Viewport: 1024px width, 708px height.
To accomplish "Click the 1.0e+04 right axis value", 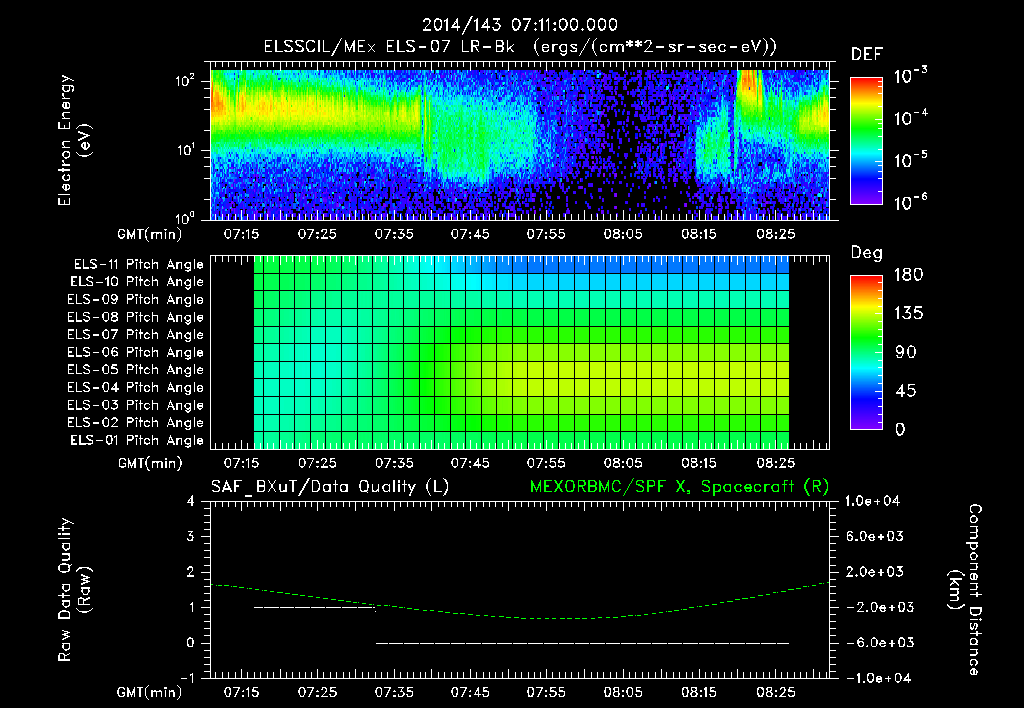I will [872, 502].
